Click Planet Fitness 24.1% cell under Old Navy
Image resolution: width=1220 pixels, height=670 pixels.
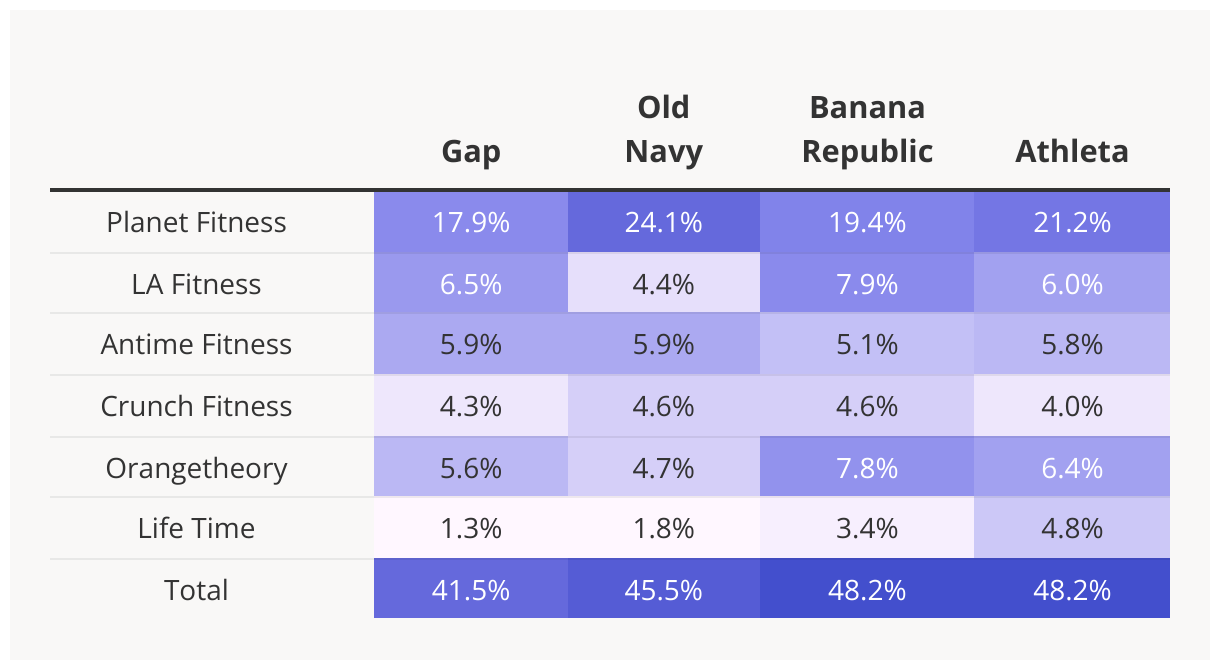tap(664, 222)
